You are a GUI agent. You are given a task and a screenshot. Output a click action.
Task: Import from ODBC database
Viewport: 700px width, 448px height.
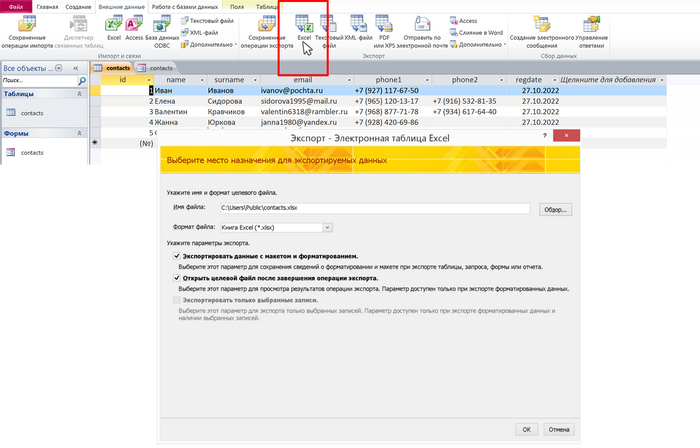click(162, 31)
